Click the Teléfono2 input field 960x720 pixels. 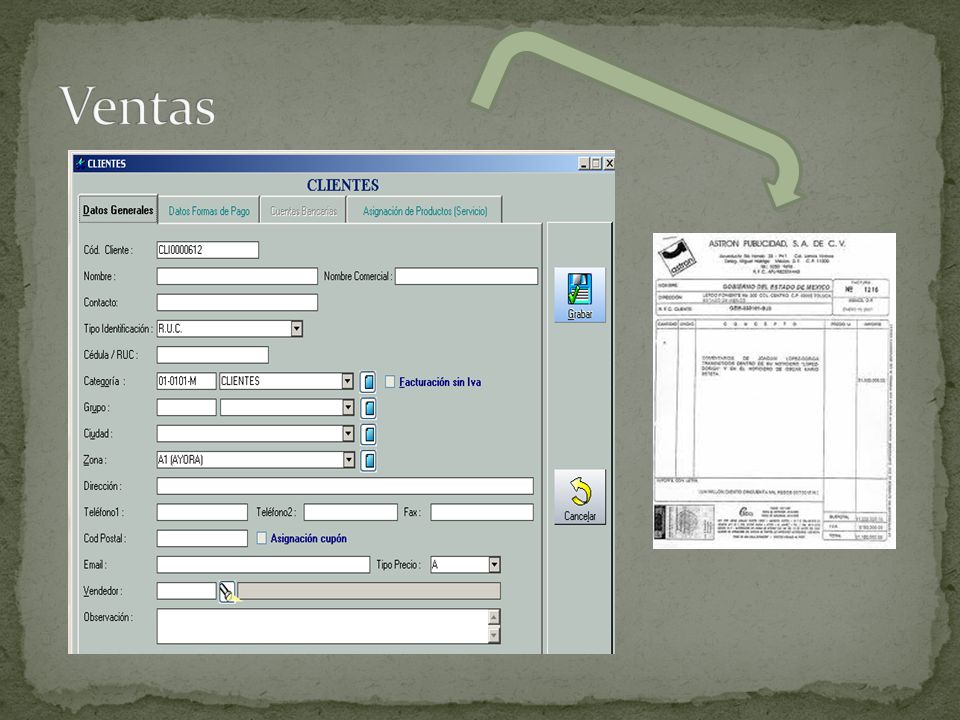[x=350, y=512]
